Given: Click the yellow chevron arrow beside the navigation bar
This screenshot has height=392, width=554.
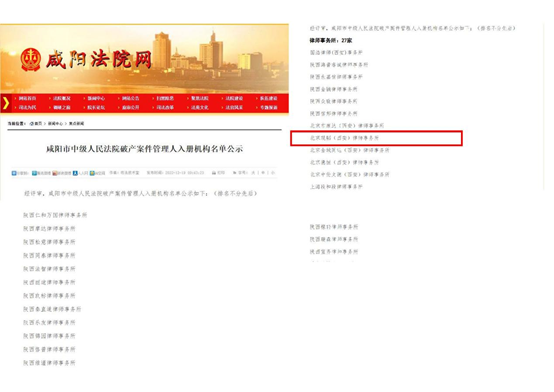Looking at the screenshot, I should click(x=6, y=103).
